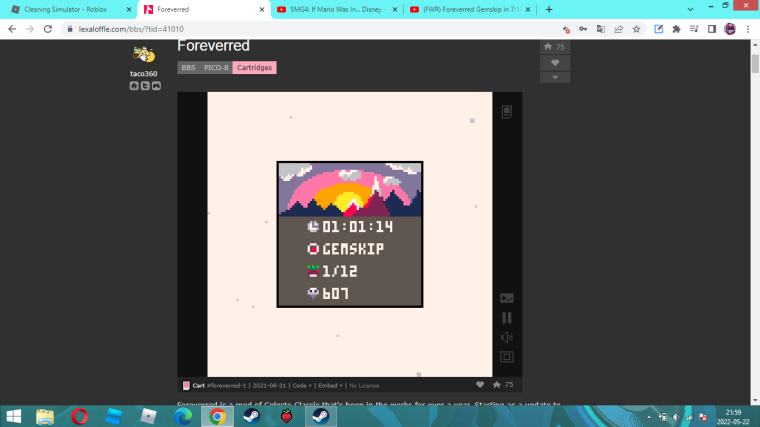Open the Code dropdown under the player
The width and height of the screenshot is (760, 427).
click(x=301, y=385)
